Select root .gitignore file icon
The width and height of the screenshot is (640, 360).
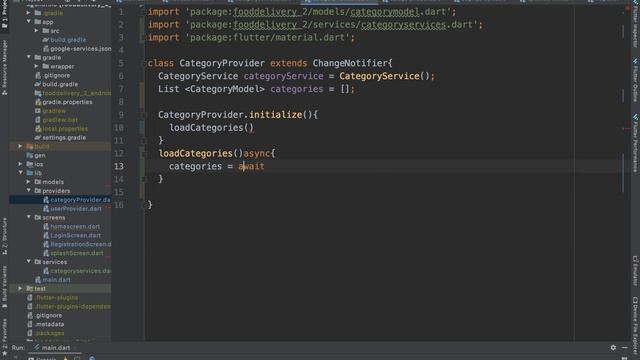[x=30, y=316]
